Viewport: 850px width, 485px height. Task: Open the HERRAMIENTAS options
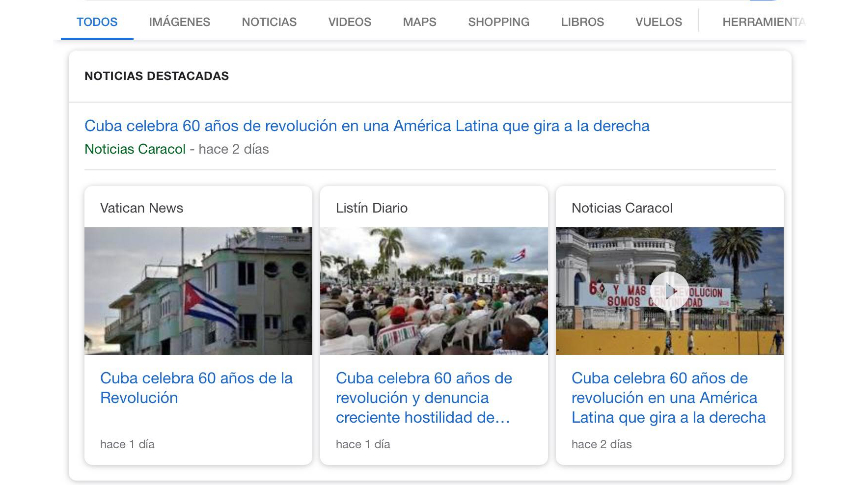(764, 22)
